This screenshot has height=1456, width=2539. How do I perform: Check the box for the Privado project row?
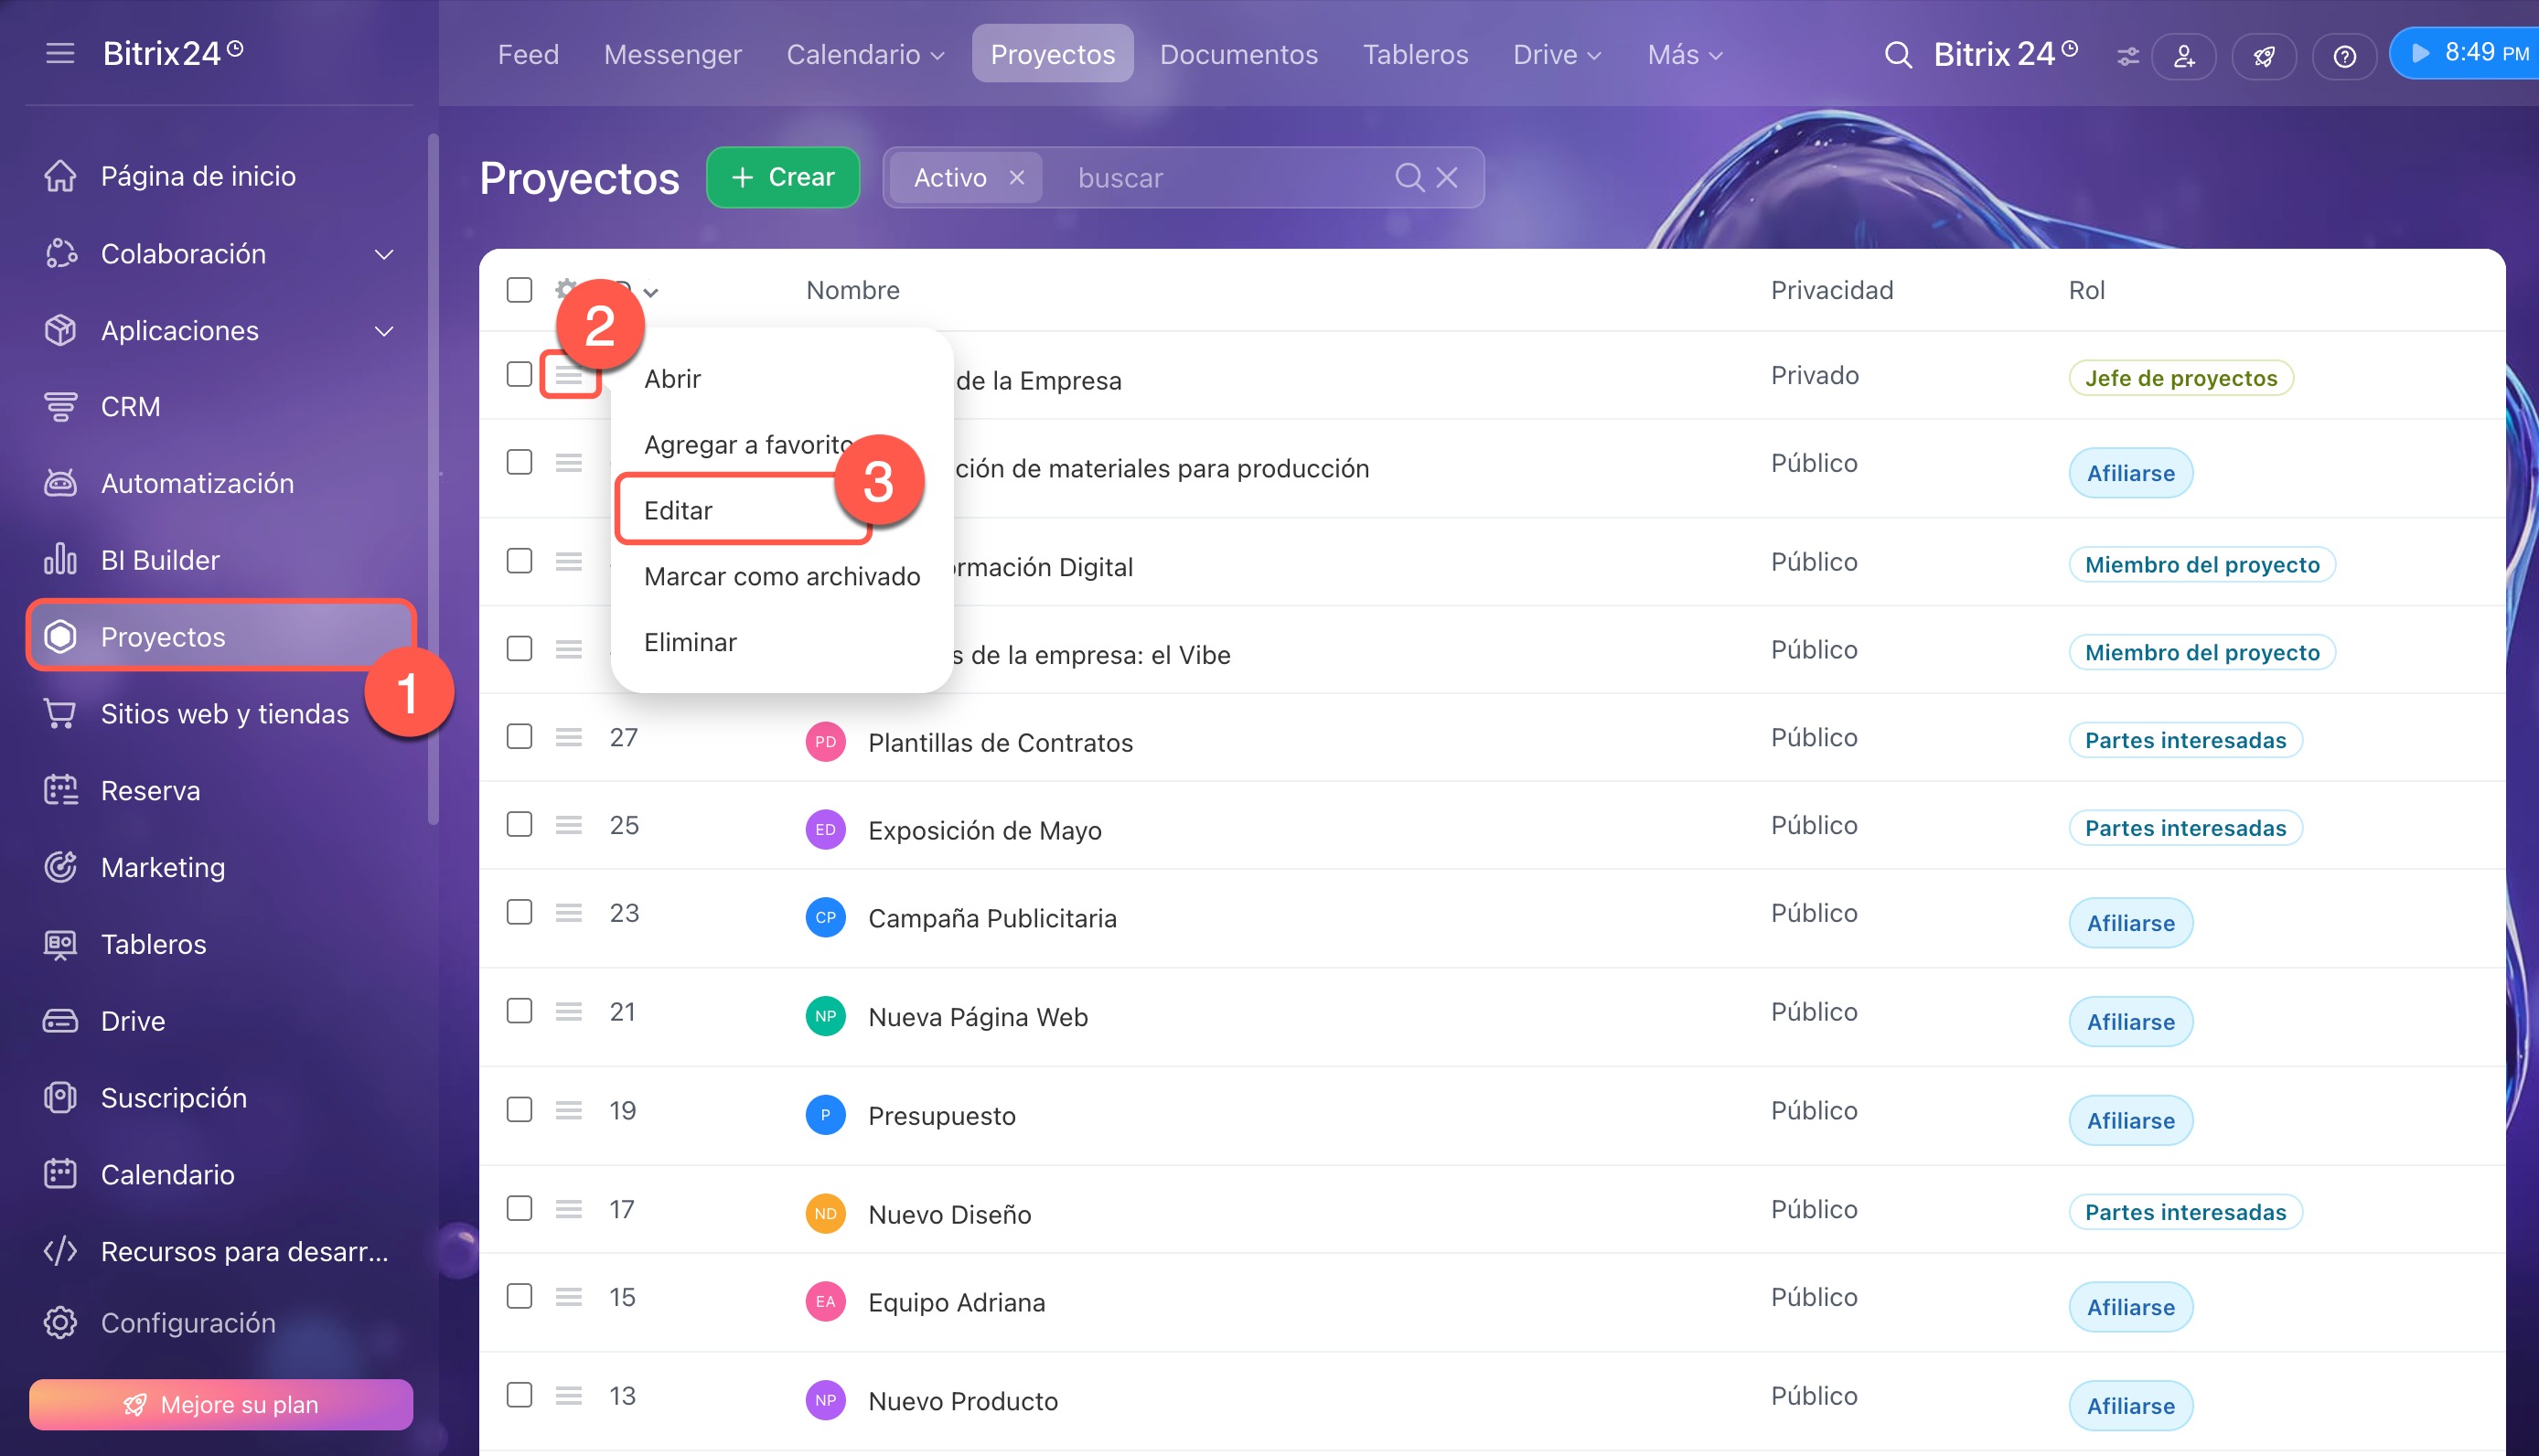519,375
